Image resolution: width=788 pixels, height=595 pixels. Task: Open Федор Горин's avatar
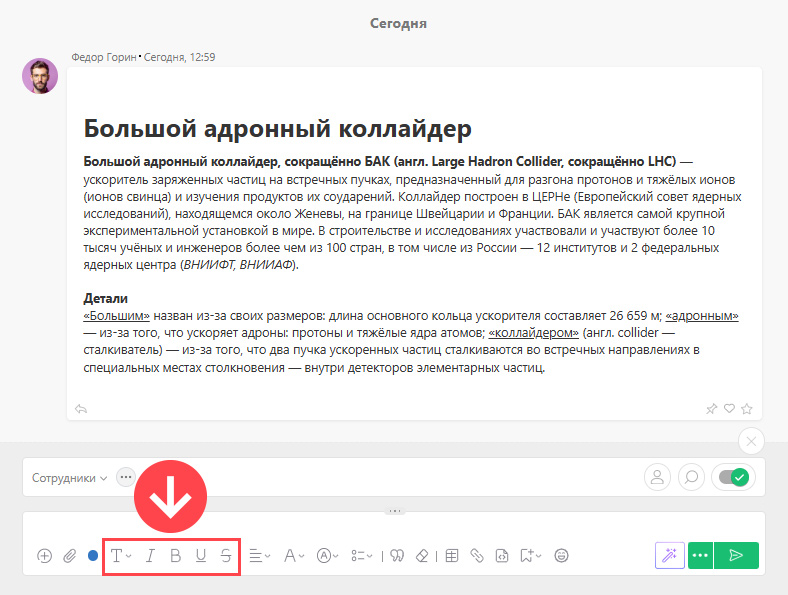tap(40, 76)
